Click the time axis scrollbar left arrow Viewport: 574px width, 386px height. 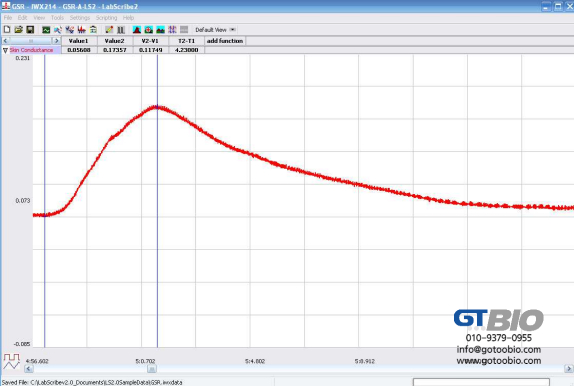pyautogui.click(x=29, y=369)
